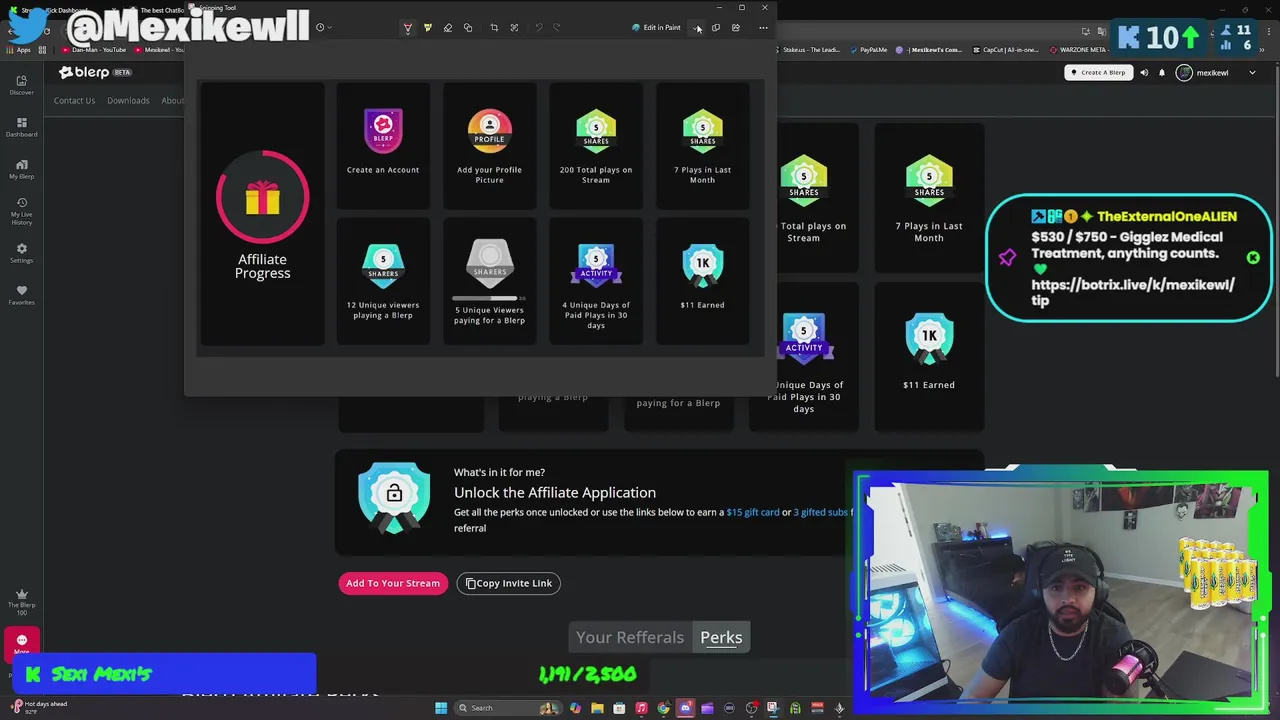Image resolution: width=1280 pixels, height=720 pixels.
Task: Open Contact Us in Blerp nav
Action: click(x=74, y=100)
